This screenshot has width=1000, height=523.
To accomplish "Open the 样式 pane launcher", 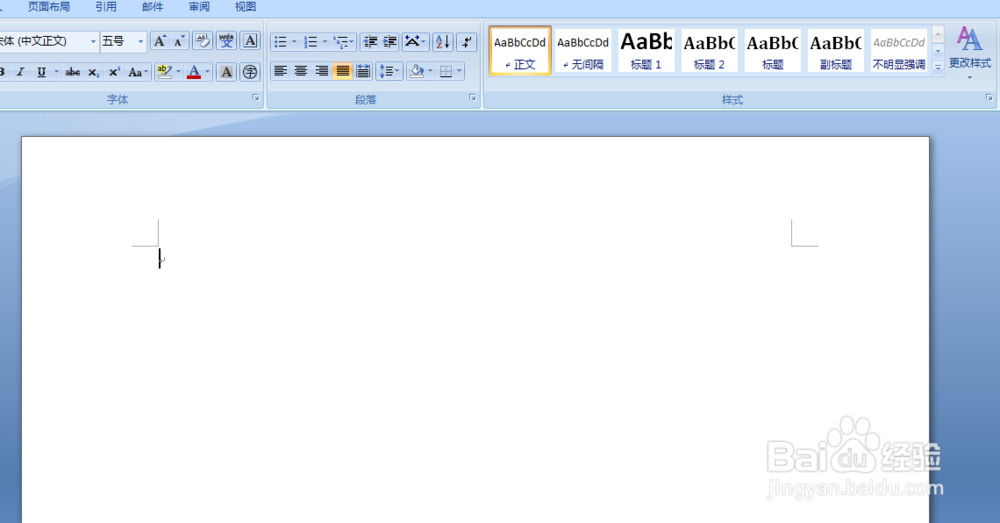I will tap(989, 98).
